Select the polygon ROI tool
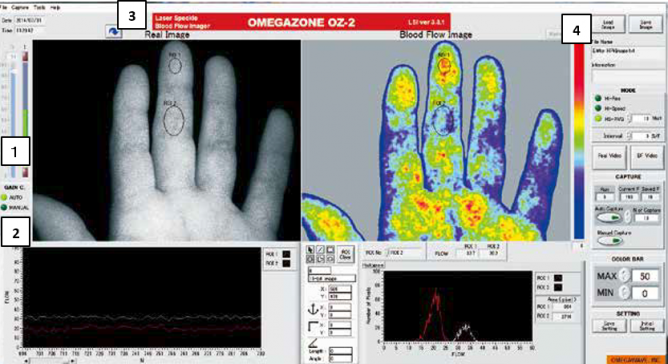 point(320,259)
